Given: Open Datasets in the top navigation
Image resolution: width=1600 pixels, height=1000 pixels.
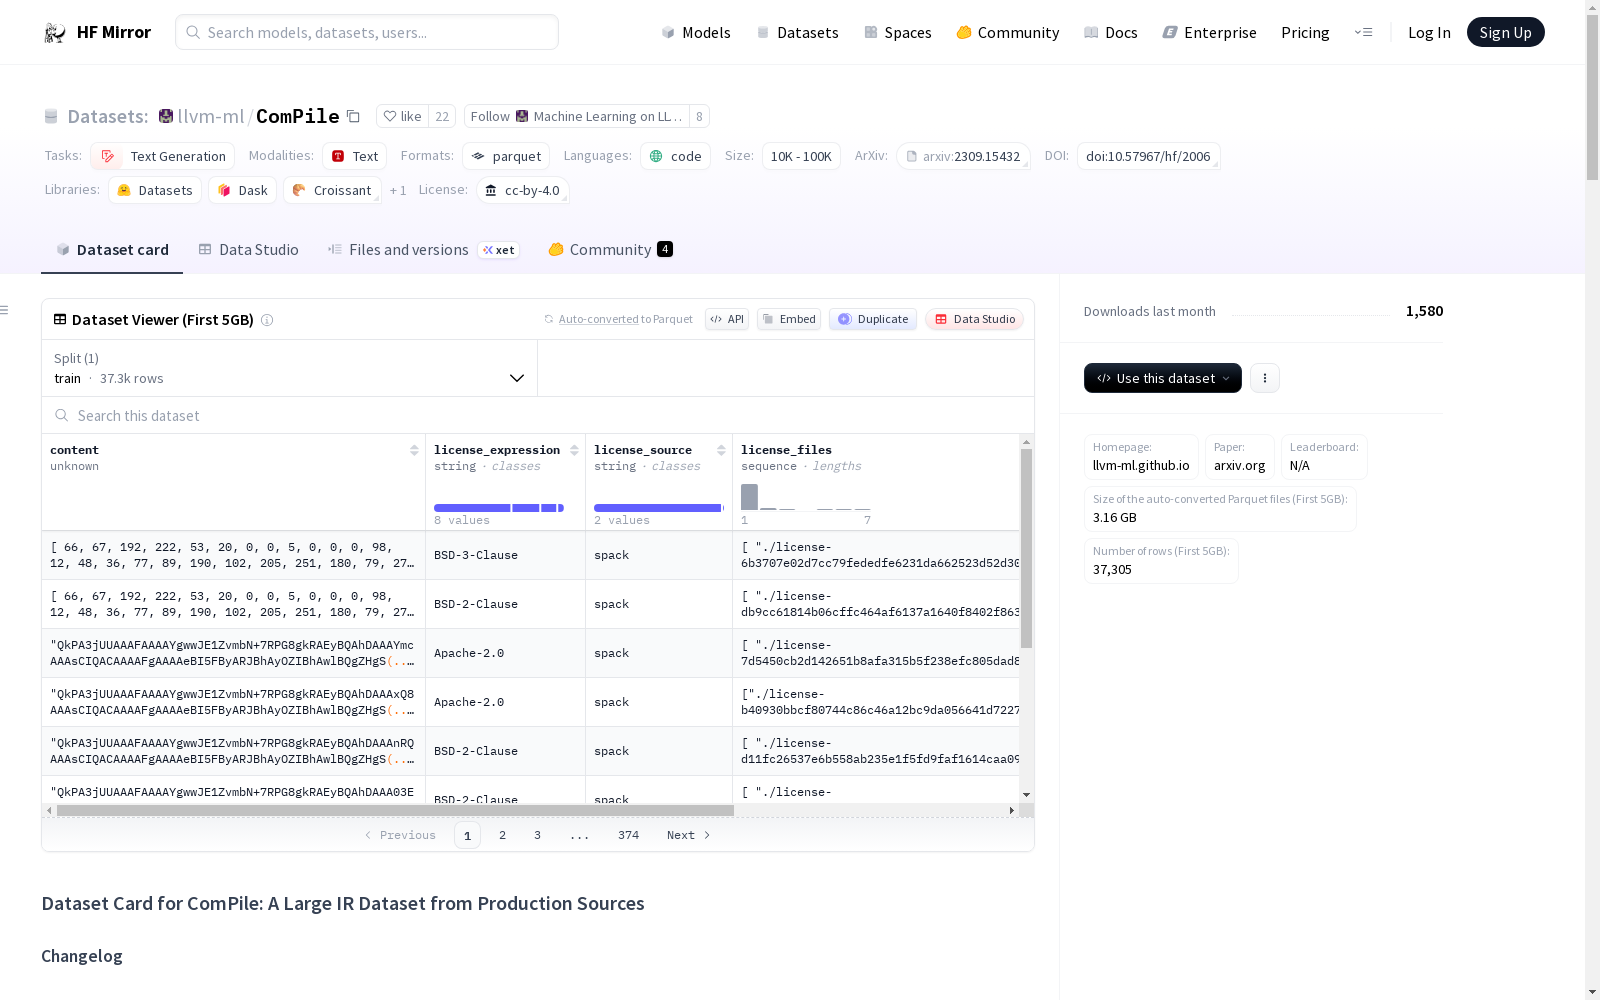Looking at the screenshot, I should click(797, 32).
